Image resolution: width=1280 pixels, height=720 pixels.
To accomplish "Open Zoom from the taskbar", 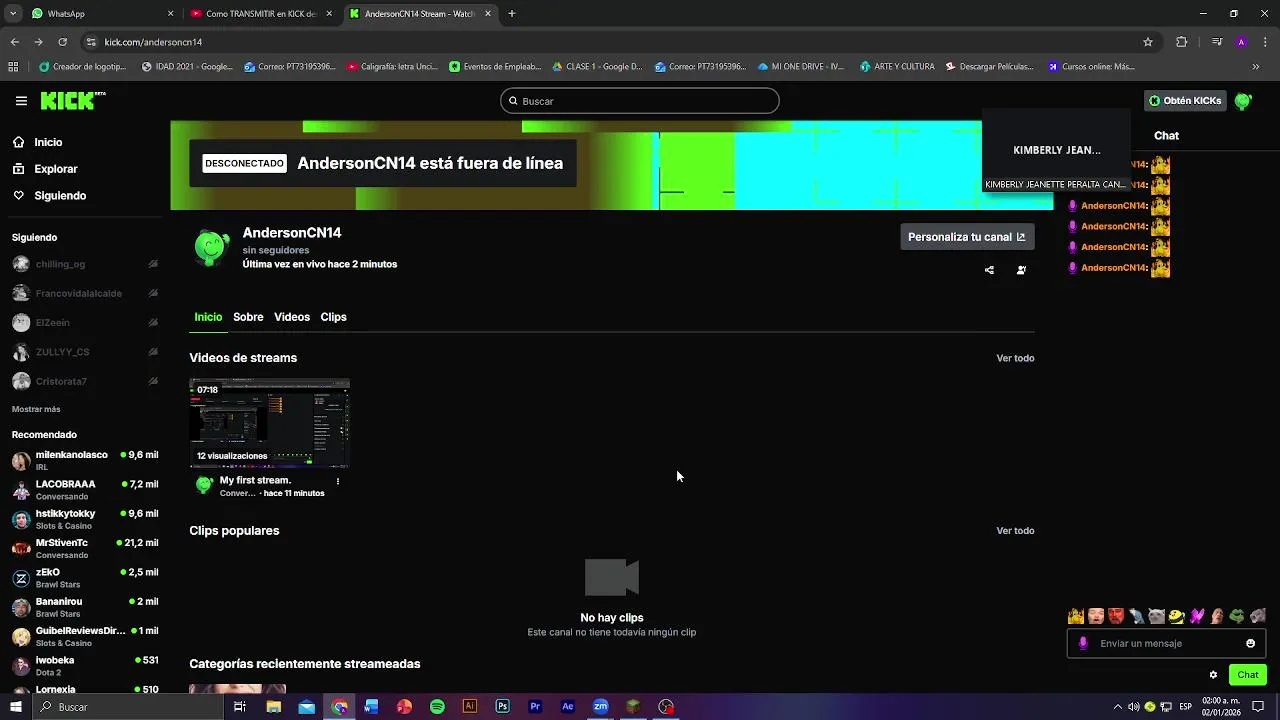I will click(x=600, y=707).
